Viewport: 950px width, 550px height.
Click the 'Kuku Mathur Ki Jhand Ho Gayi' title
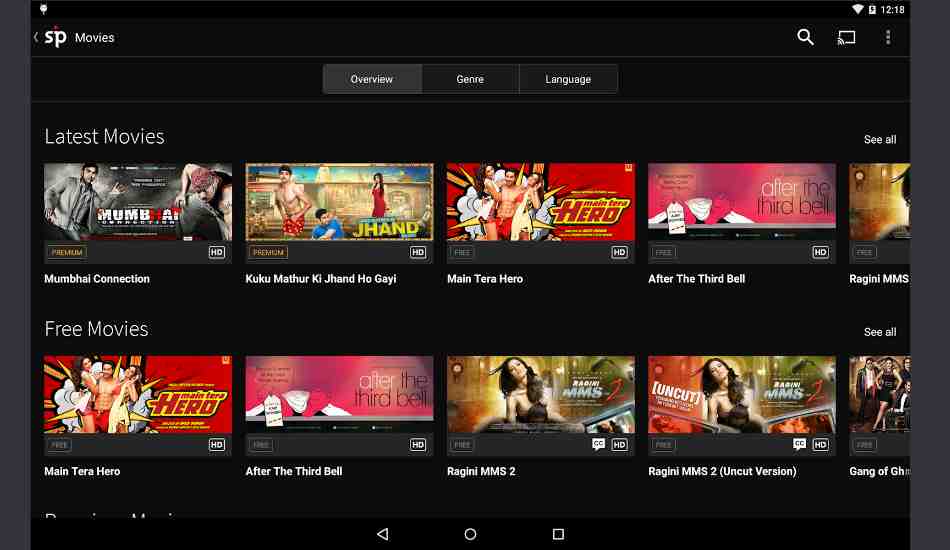pos(321,279)
